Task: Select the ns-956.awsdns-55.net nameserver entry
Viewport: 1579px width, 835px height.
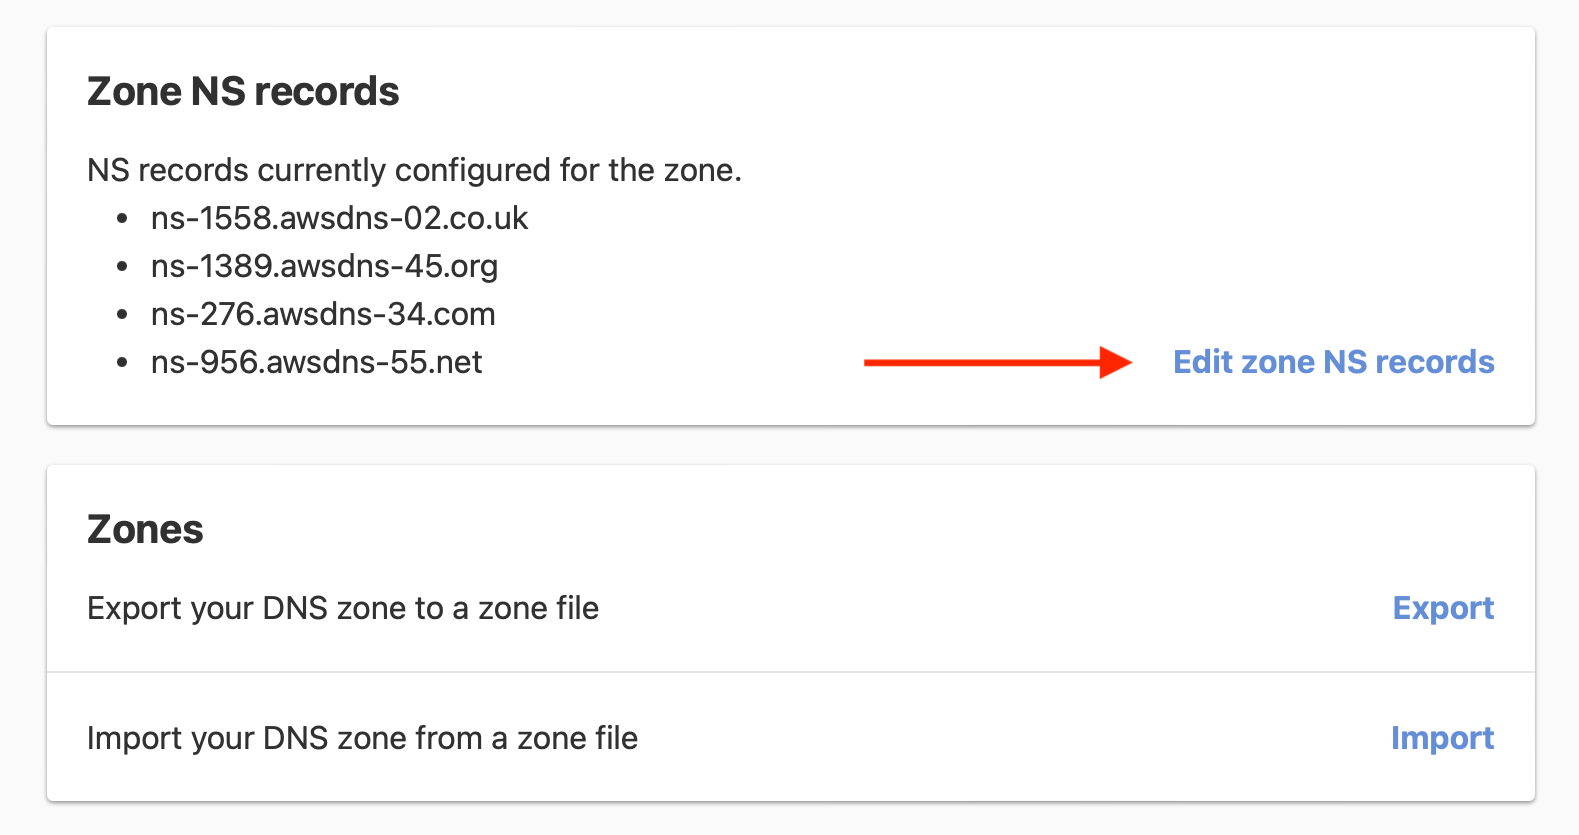Action: [x=316, y=362]
